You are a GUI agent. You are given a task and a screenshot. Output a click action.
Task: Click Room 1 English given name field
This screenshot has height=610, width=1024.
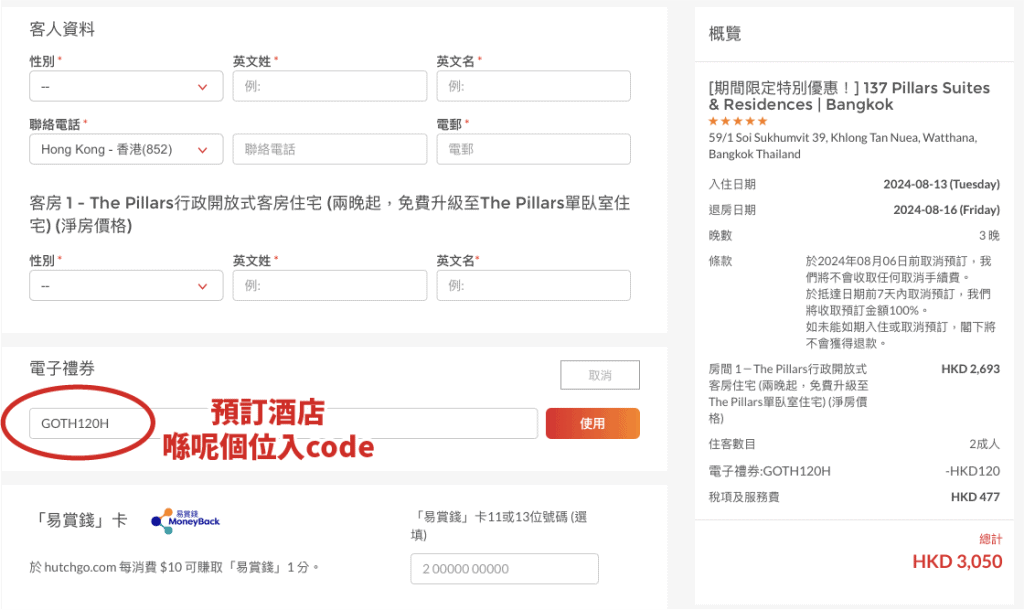(x=533, y=285)
